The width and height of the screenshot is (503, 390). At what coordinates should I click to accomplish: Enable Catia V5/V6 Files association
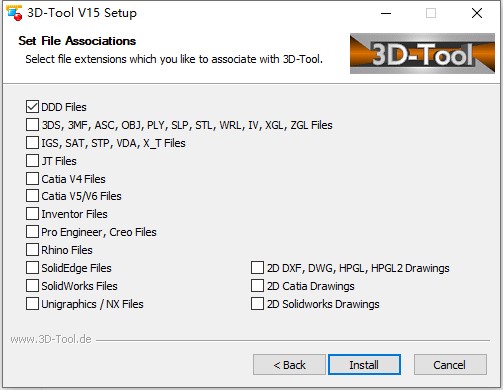32,196
